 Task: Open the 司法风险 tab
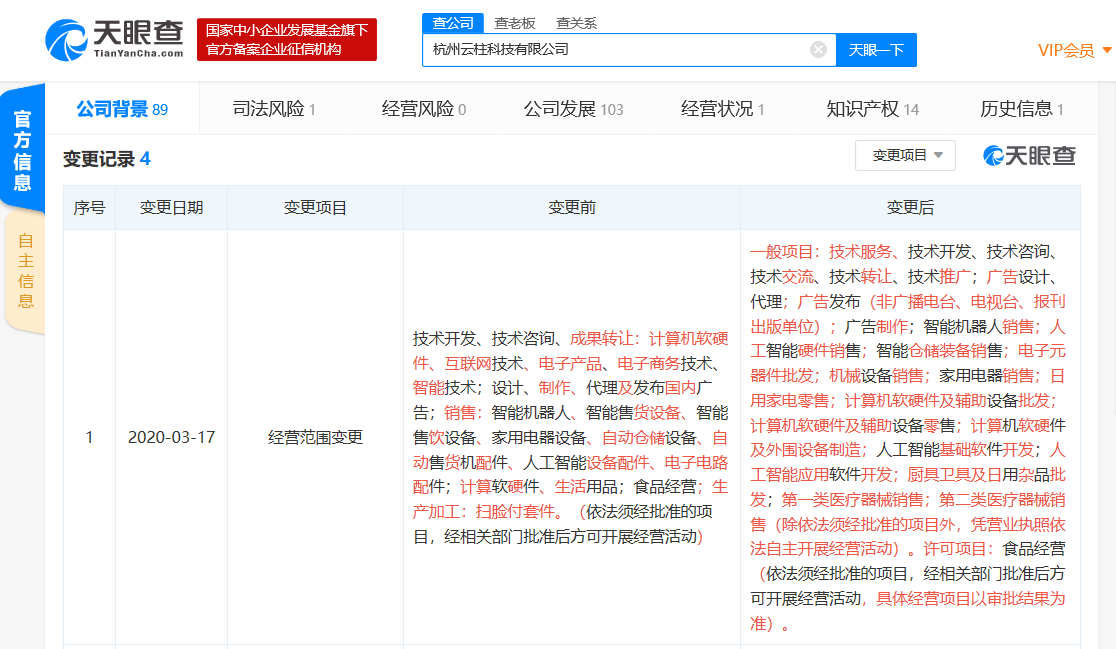pyautogui.click(x=270, y=108)
